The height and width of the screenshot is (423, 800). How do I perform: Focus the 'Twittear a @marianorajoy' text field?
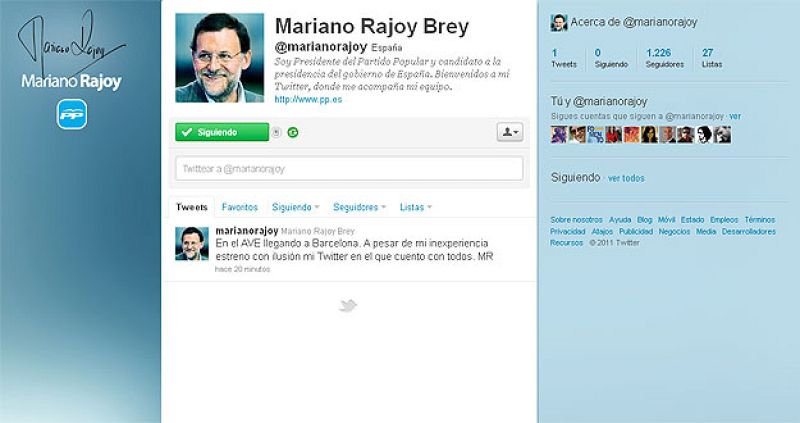point(349,168)
